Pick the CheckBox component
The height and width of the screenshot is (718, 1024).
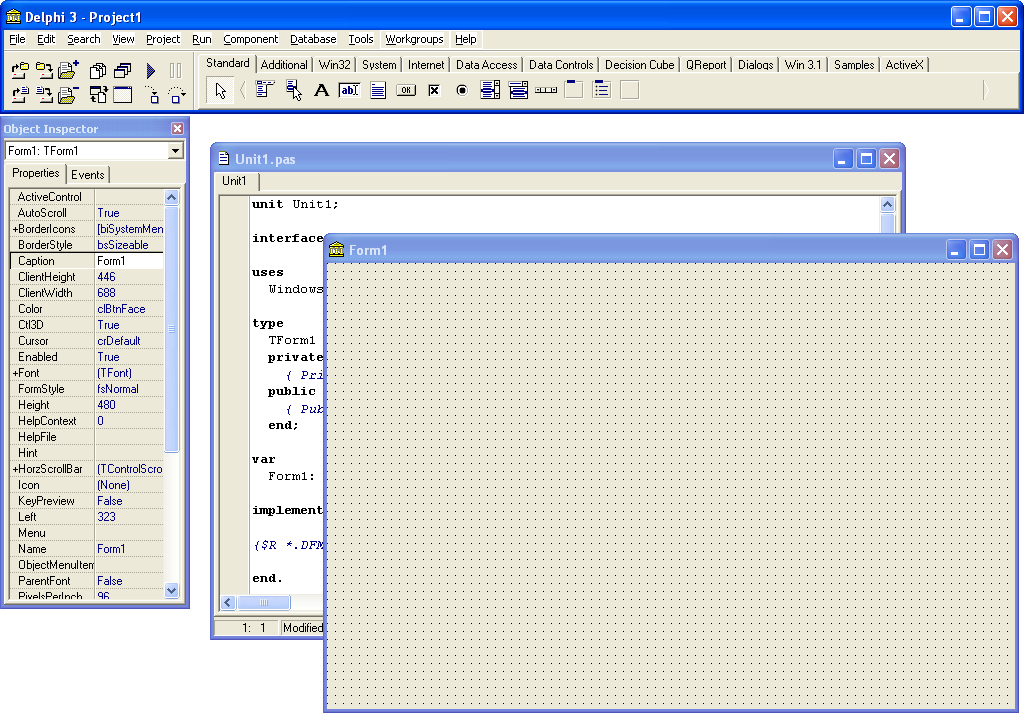click(x=434, y=90)
